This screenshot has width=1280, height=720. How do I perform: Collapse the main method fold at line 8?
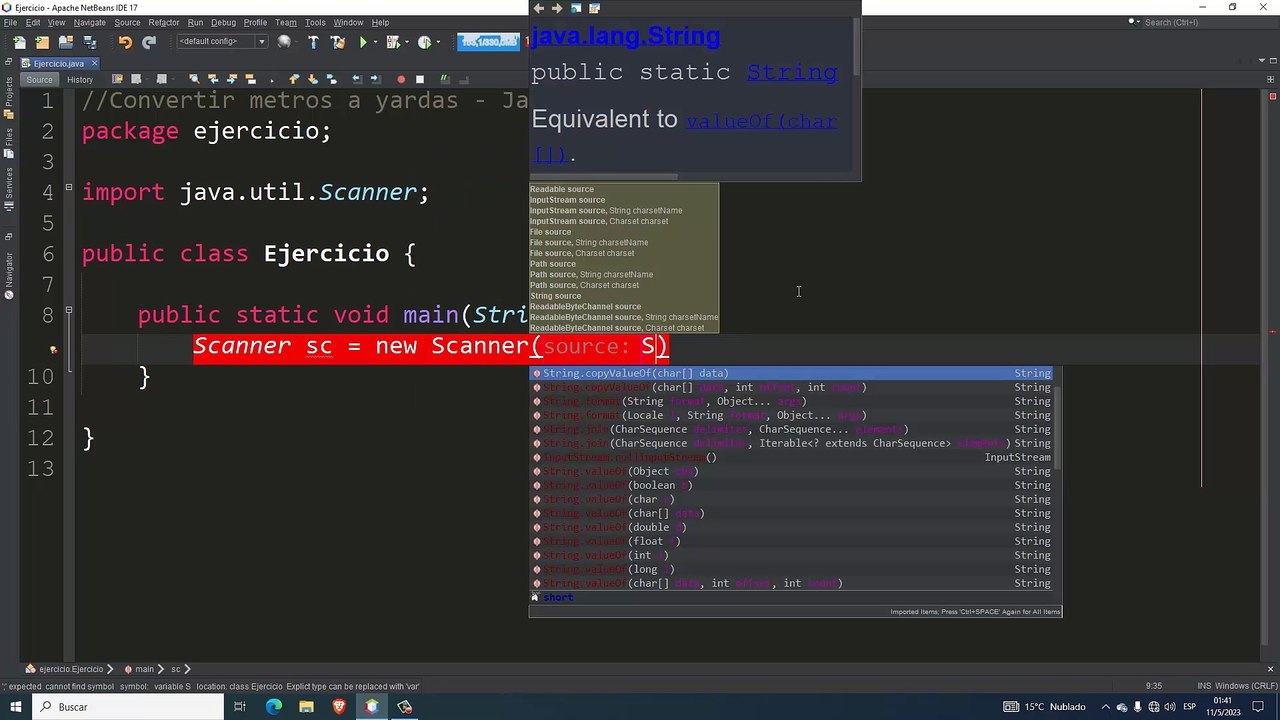[69, 310]
